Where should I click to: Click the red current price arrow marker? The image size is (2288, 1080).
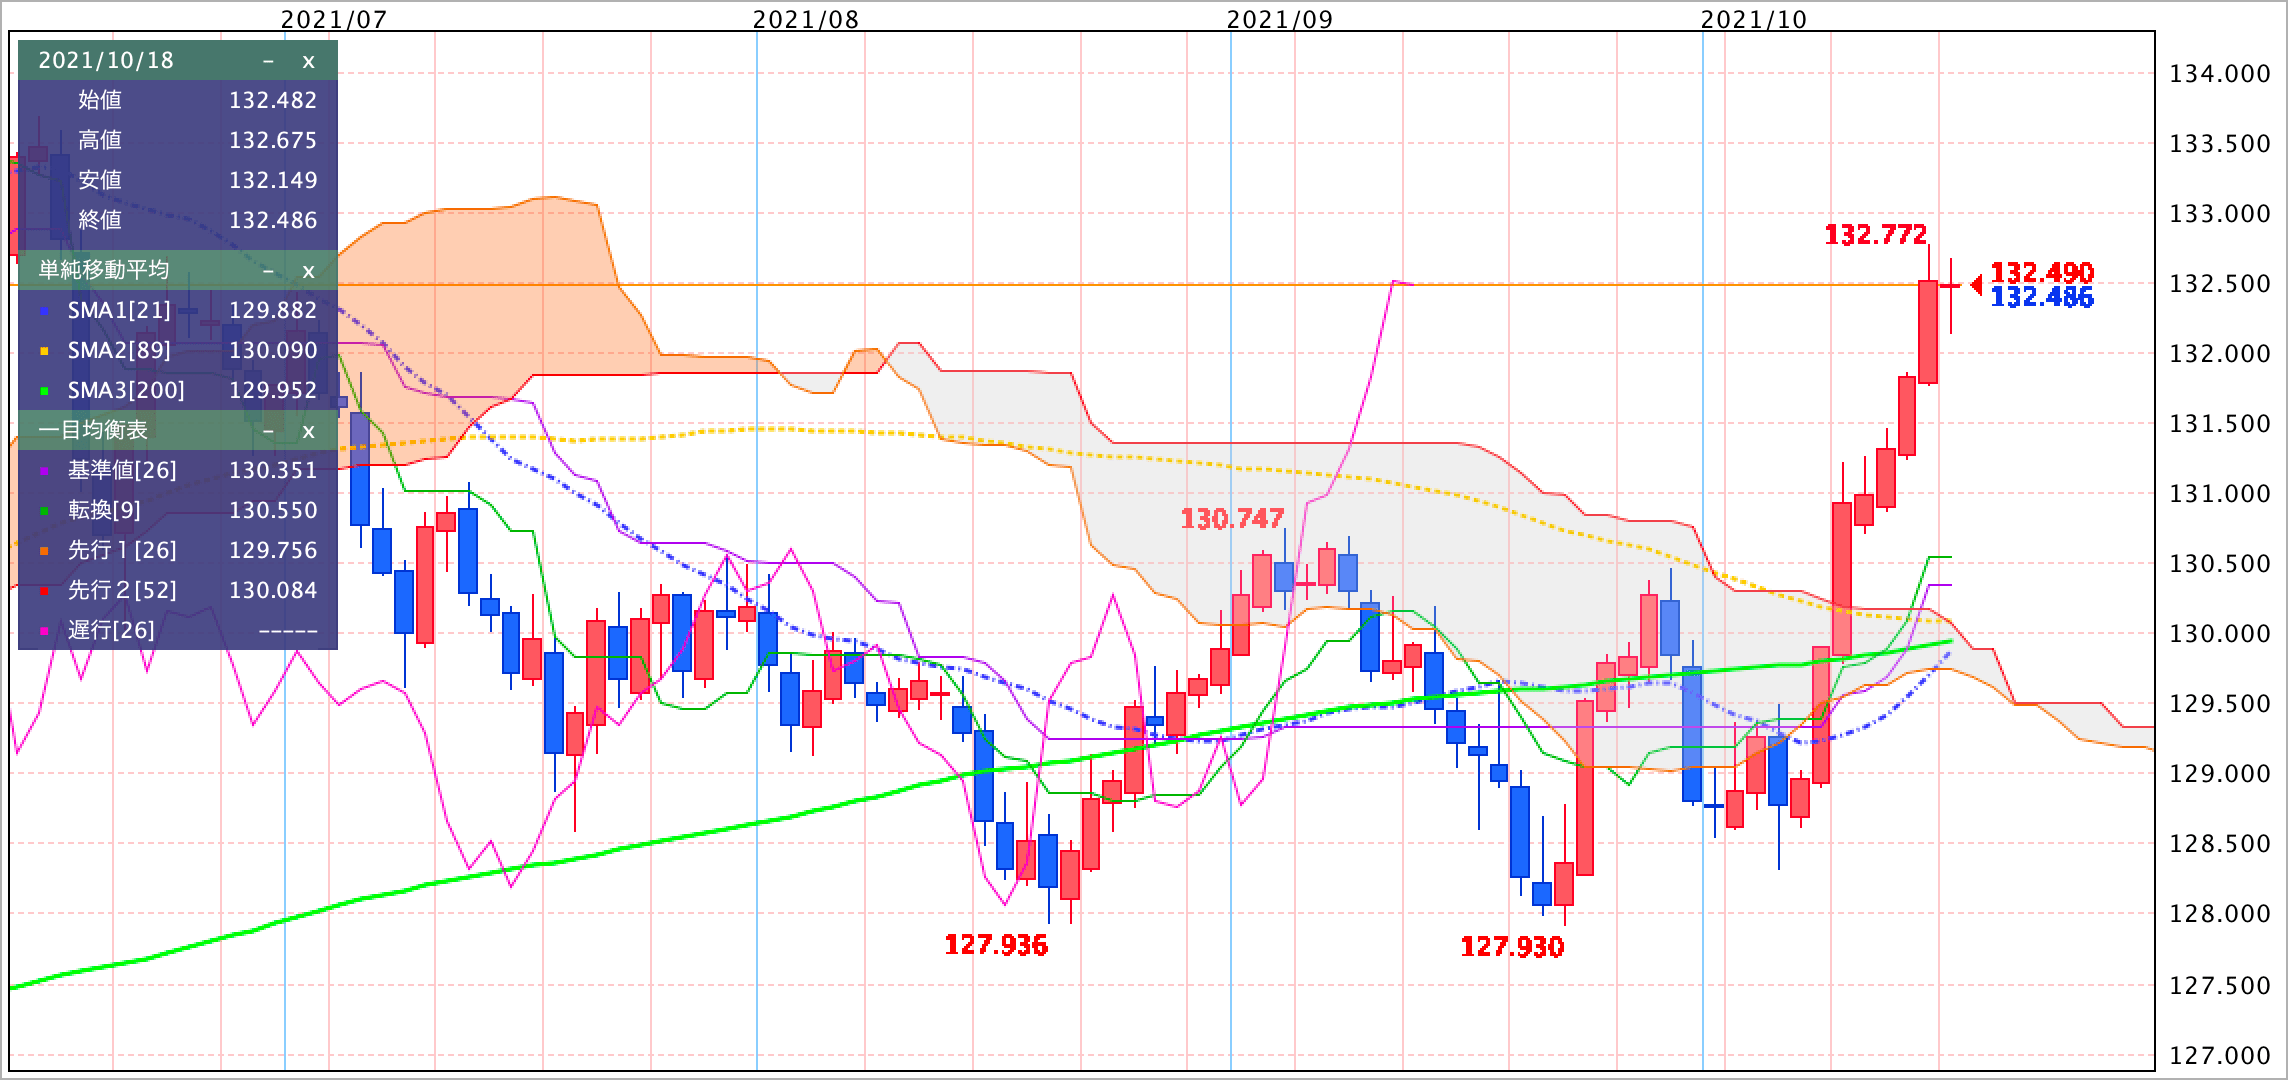1976,285
